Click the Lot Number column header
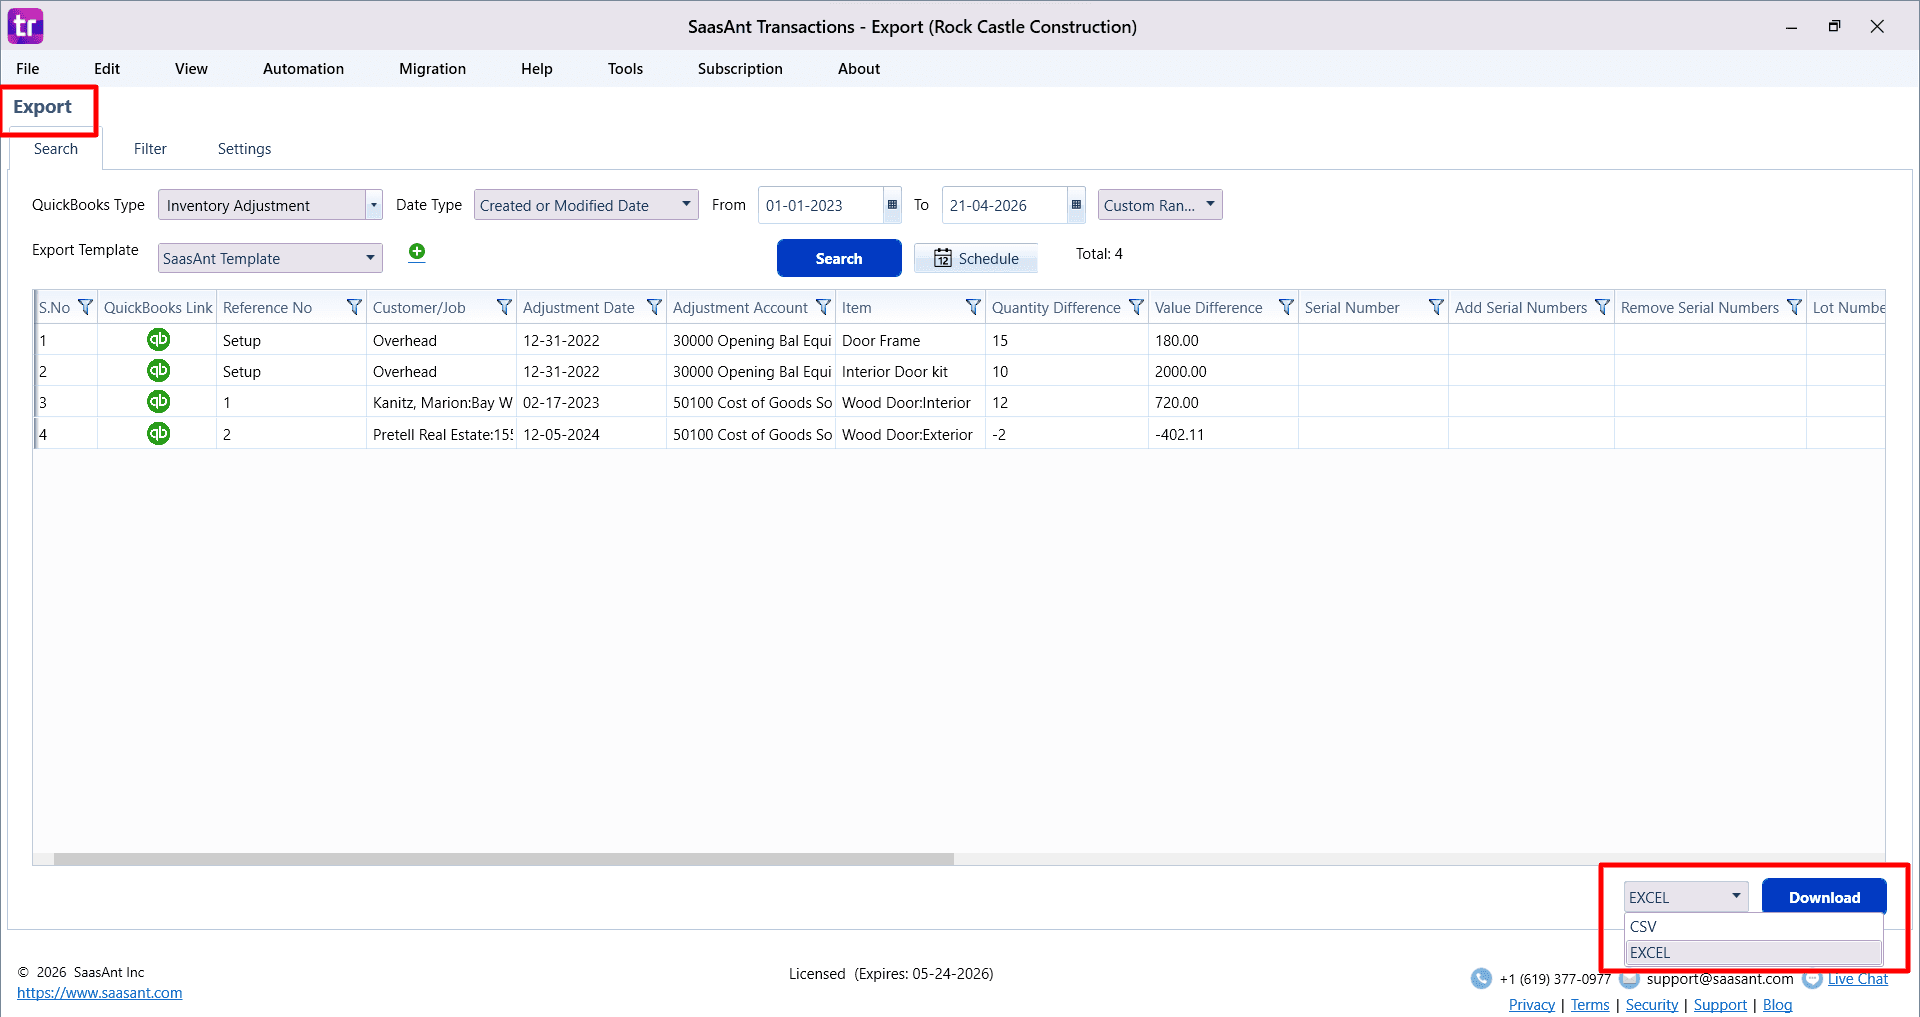This screenshot has width=1920, height=1017. click(1847, 307)
